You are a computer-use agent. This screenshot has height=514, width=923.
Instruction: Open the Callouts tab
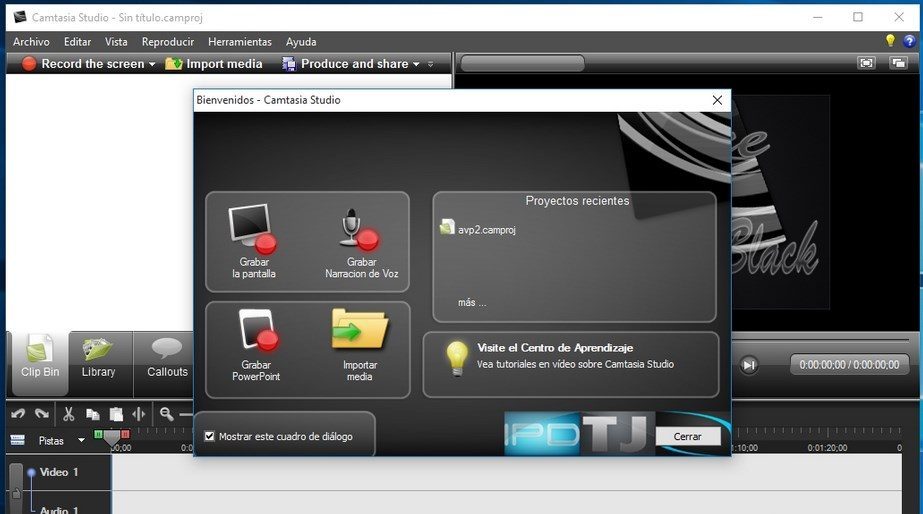[x=167, y=362]
